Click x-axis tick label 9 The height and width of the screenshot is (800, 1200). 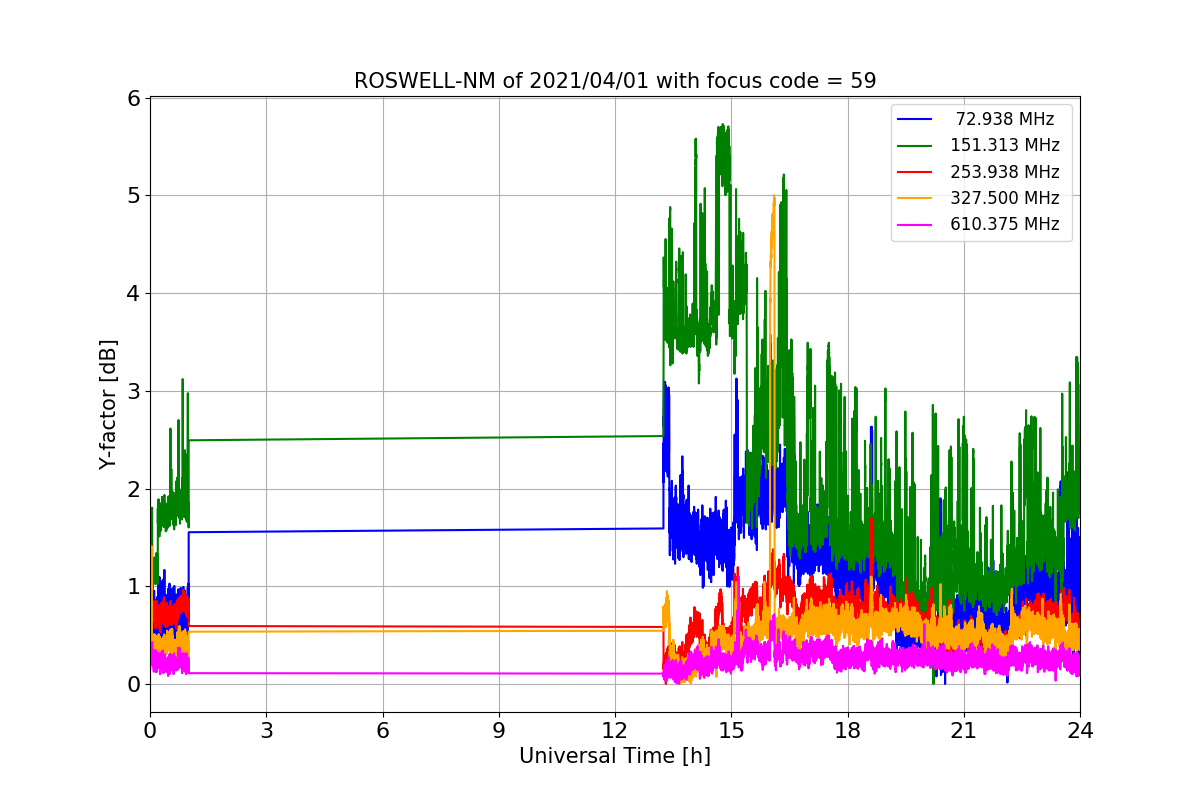coord(499,731)
